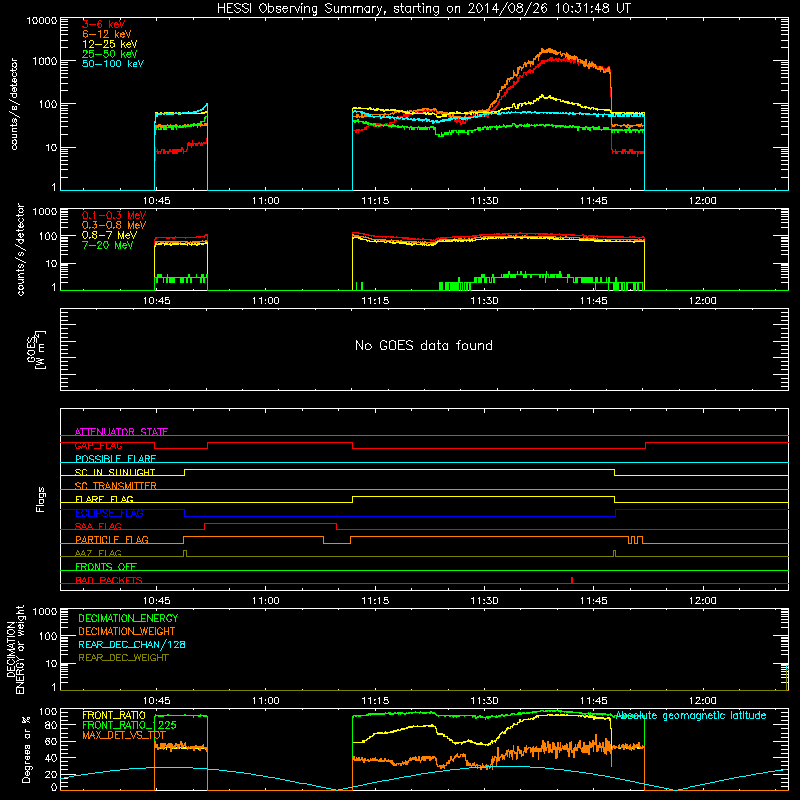Click the REAR_DEC_CHAN/128 legend label
The height and width of the screenshot is (800, 800).
[x=132, y=644]
